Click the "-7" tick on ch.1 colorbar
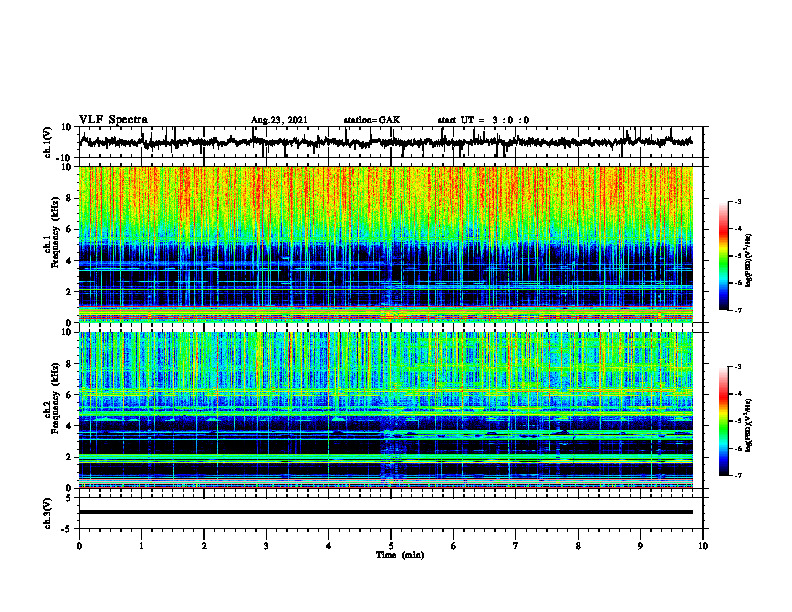The height and width of the screenshot is (612, 792). [738, 310]
